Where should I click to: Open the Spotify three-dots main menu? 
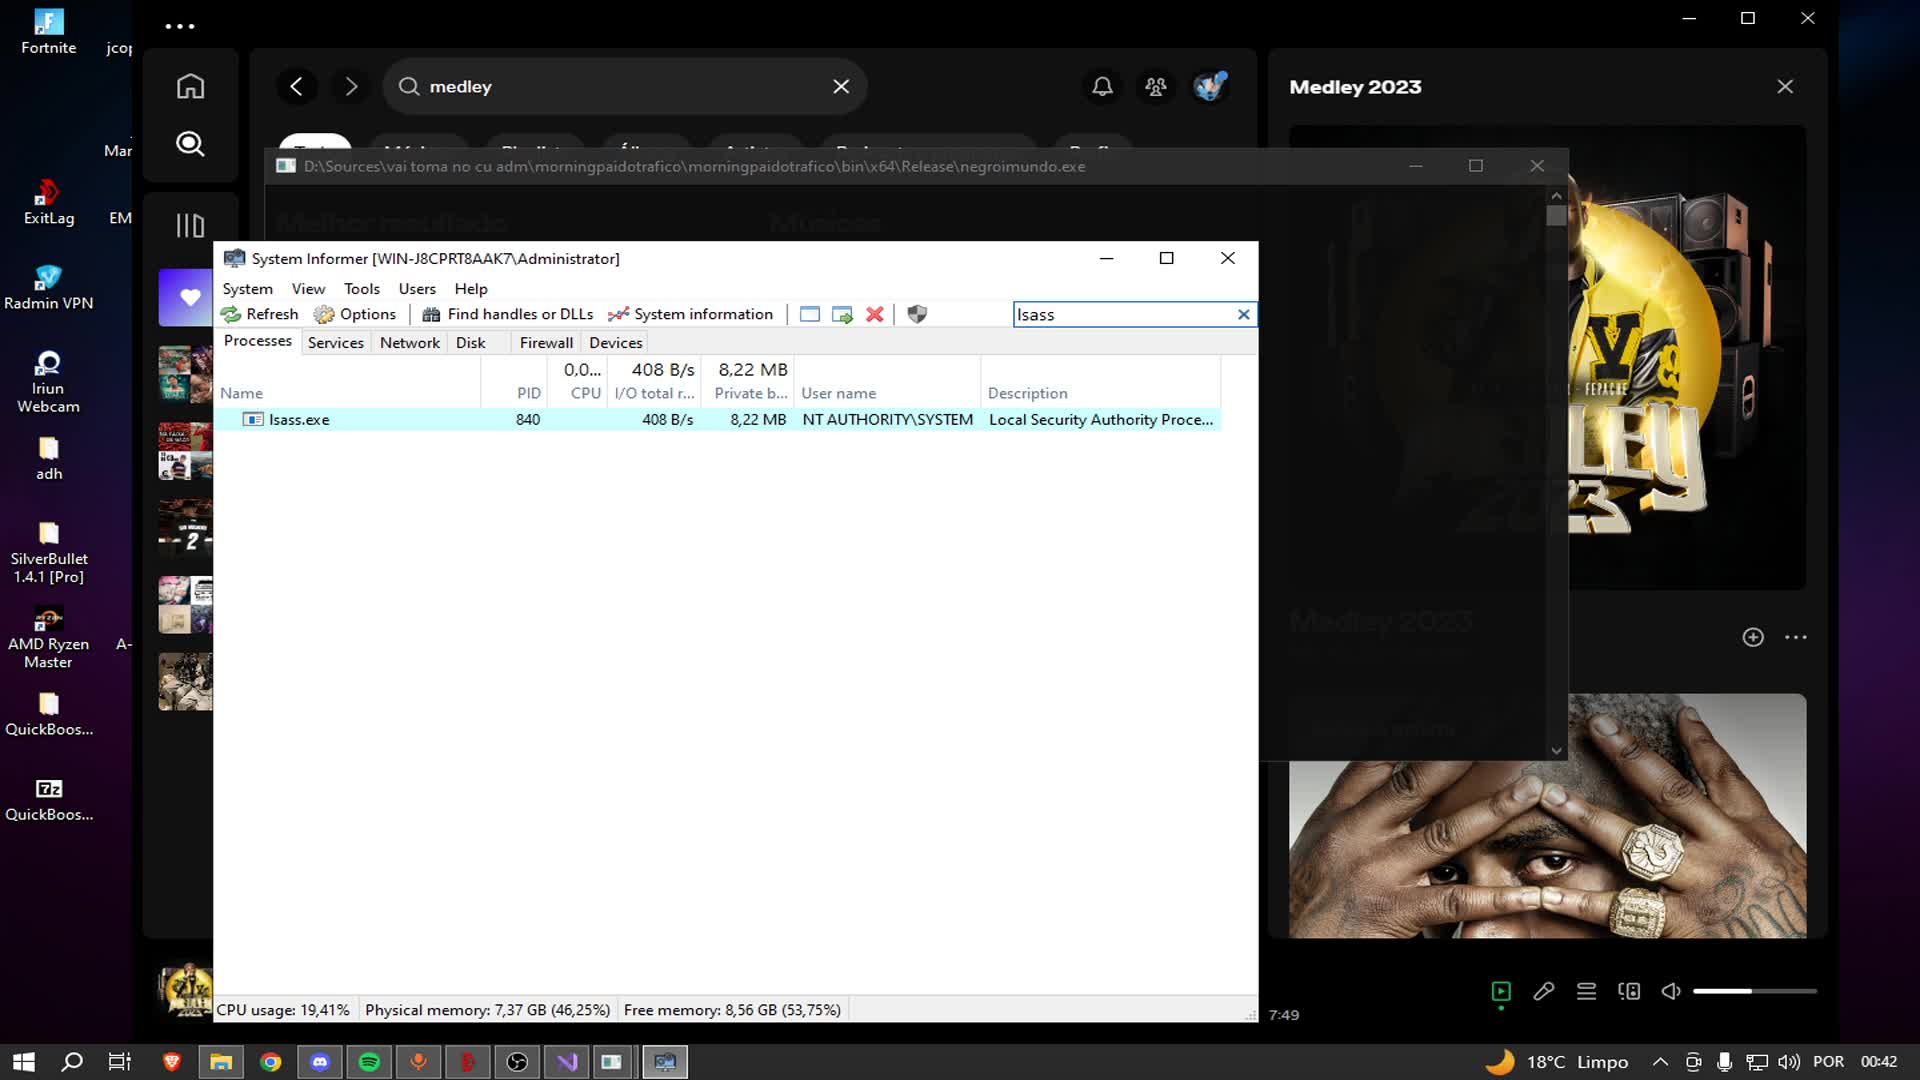click(180, 26)
